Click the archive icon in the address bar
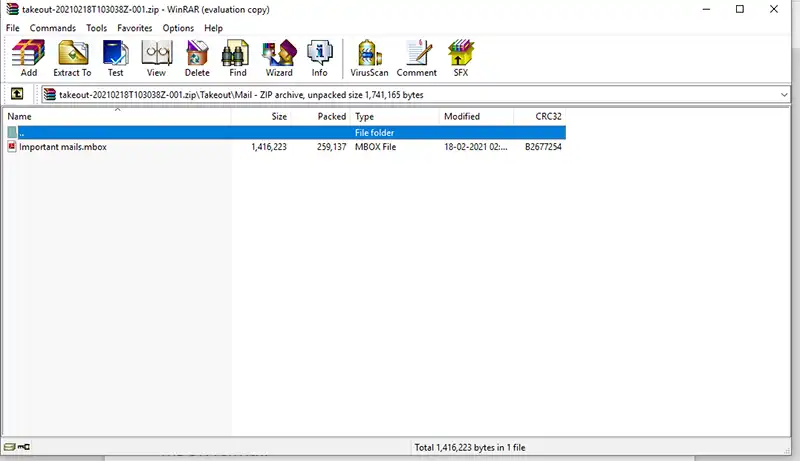Image resolution: width=800 pixels, height=461 pixels. coord(49,94)
